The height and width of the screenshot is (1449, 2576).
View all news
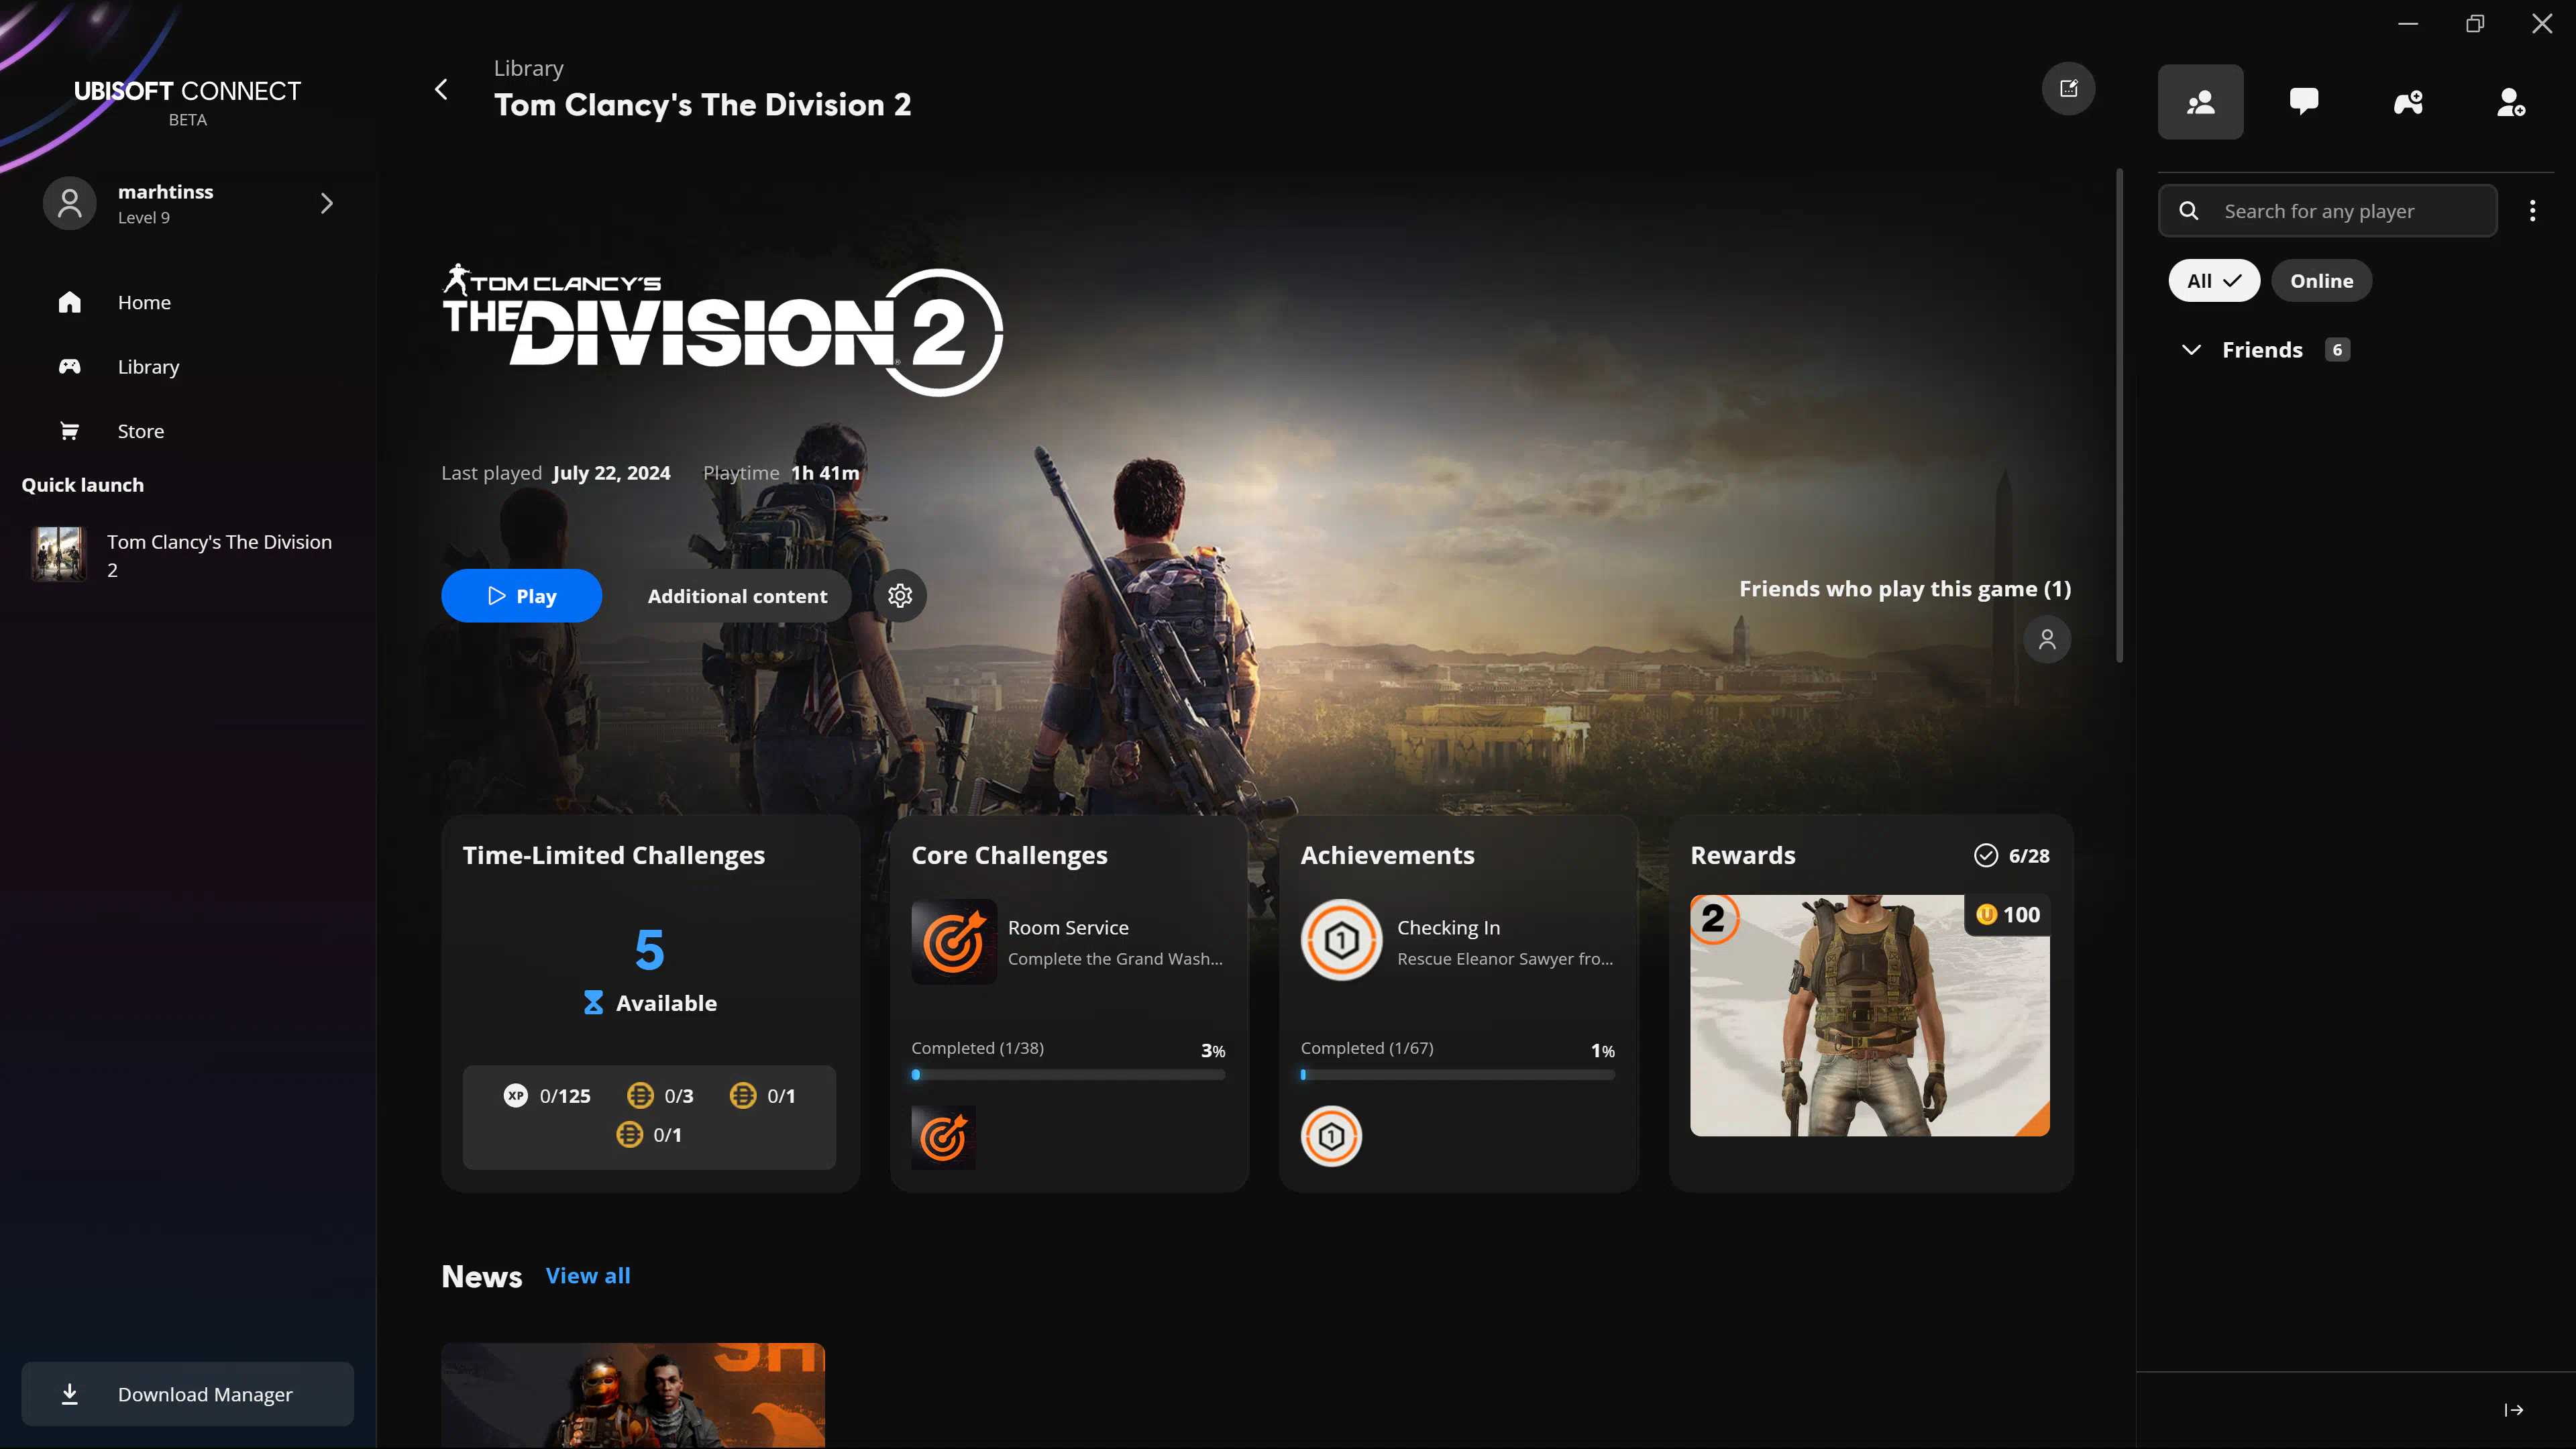588,1276
